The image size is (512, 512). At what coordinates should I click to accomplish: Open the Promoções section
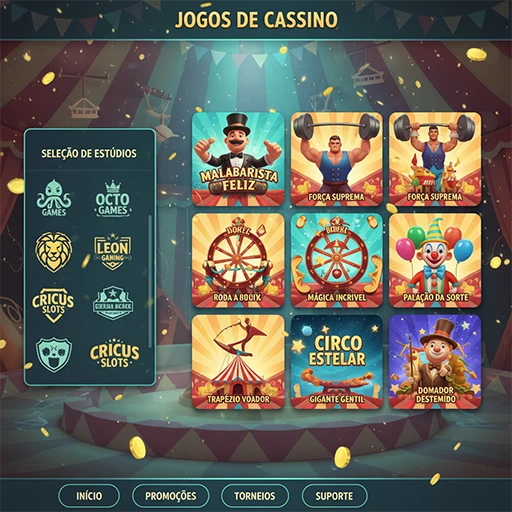pyautogui.click(x=171, y=496)
